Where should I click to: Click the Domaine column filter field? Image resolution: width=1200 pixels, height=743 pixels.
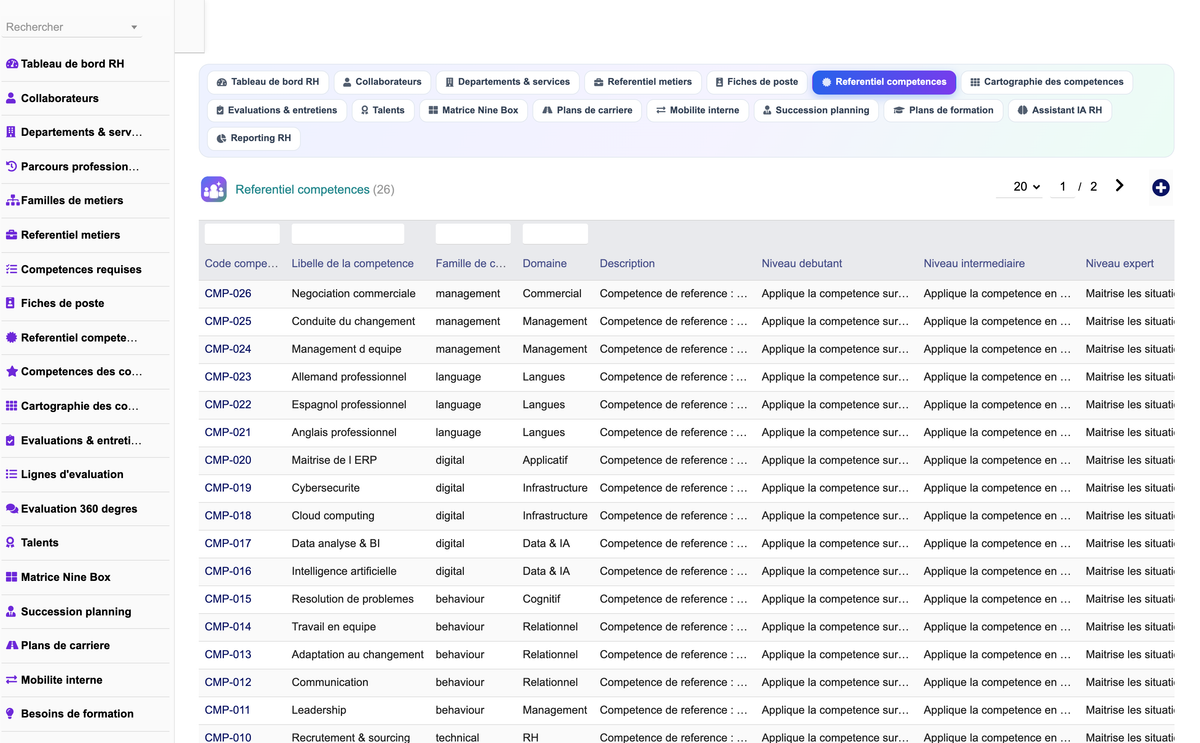555,234
